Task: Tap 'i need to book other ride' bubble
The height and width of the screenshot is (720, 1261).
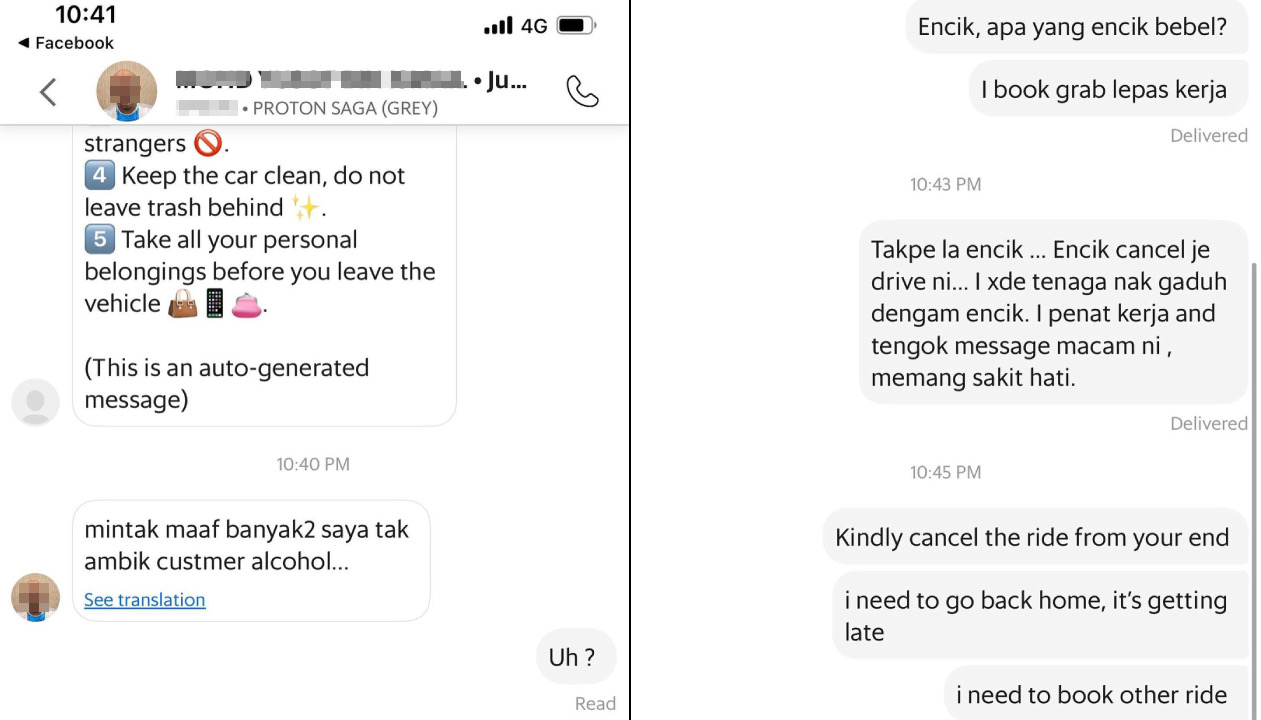Action: pyautogui.click(x=1096, y=695)
